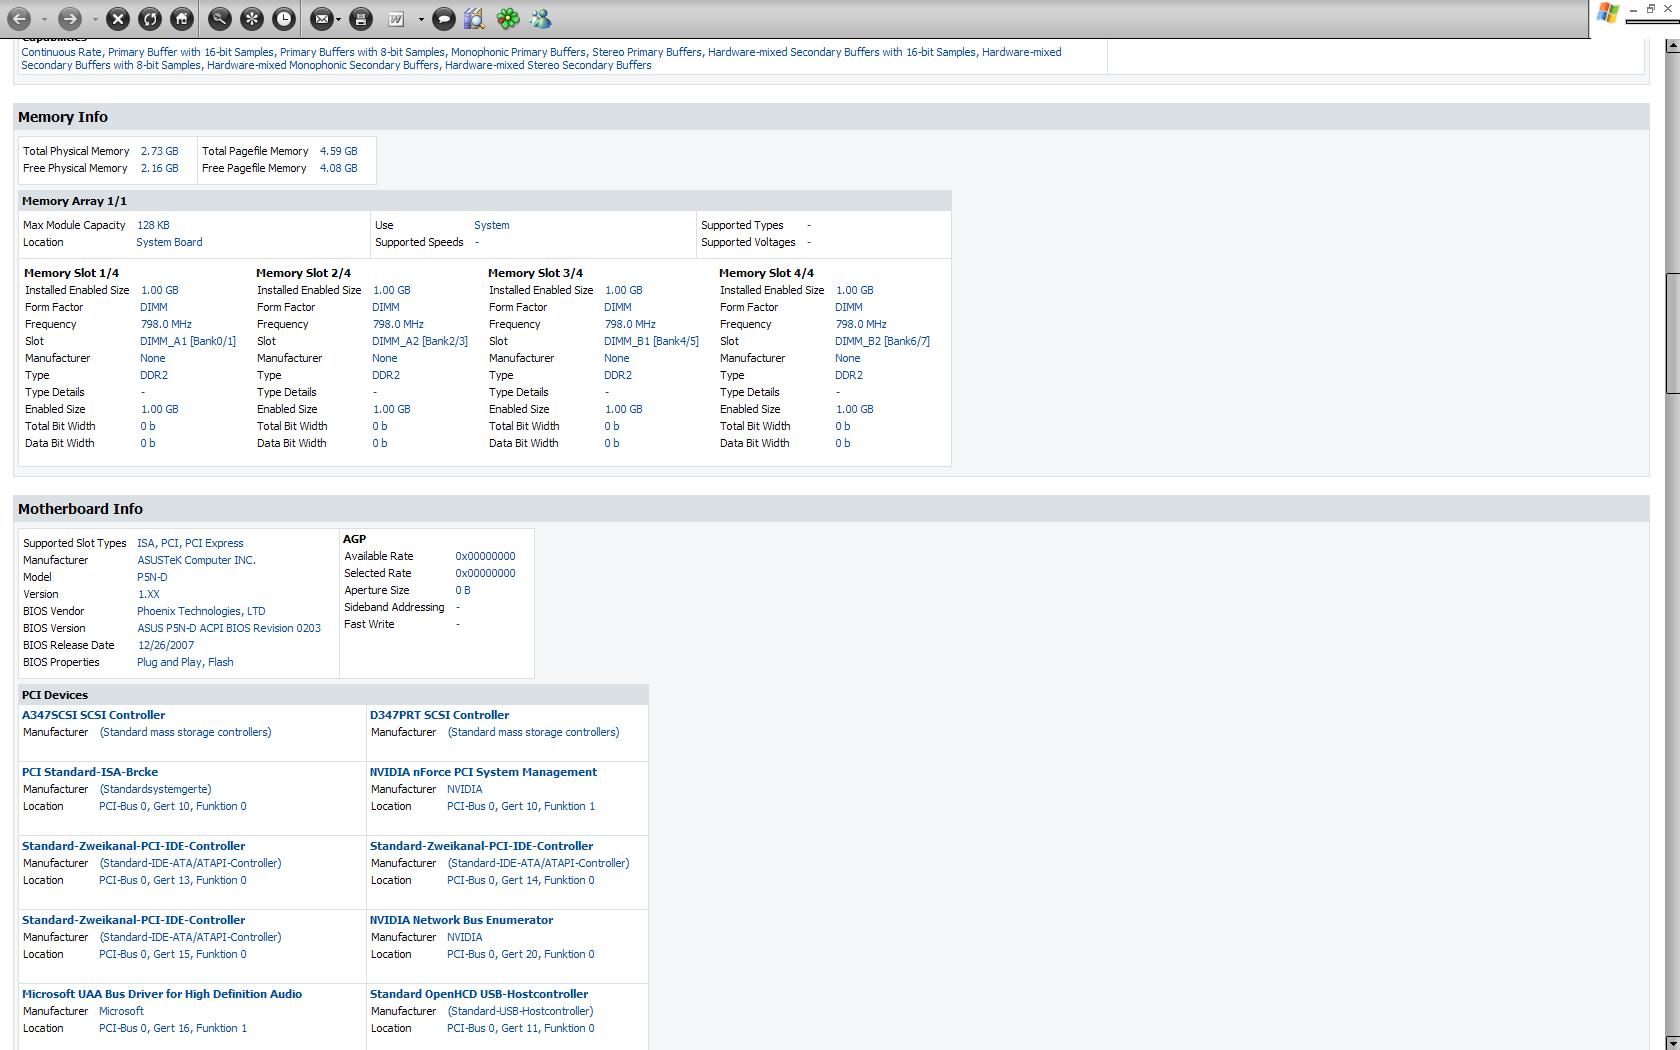
Task: Open 'NVIDIA nForce PCI System Management' entry
Action: tap(483, 772)
